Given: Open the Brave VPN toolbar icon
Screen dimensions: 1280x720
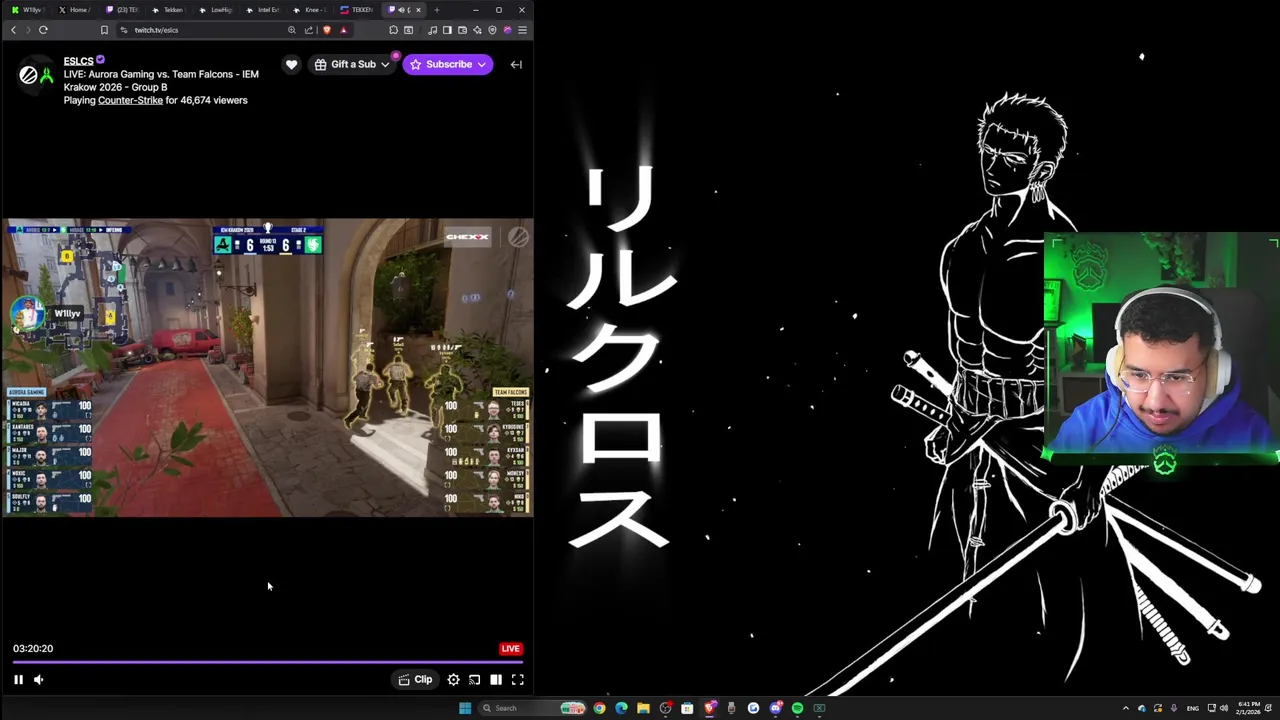Looking at the screenshot, I should [492, 30].
